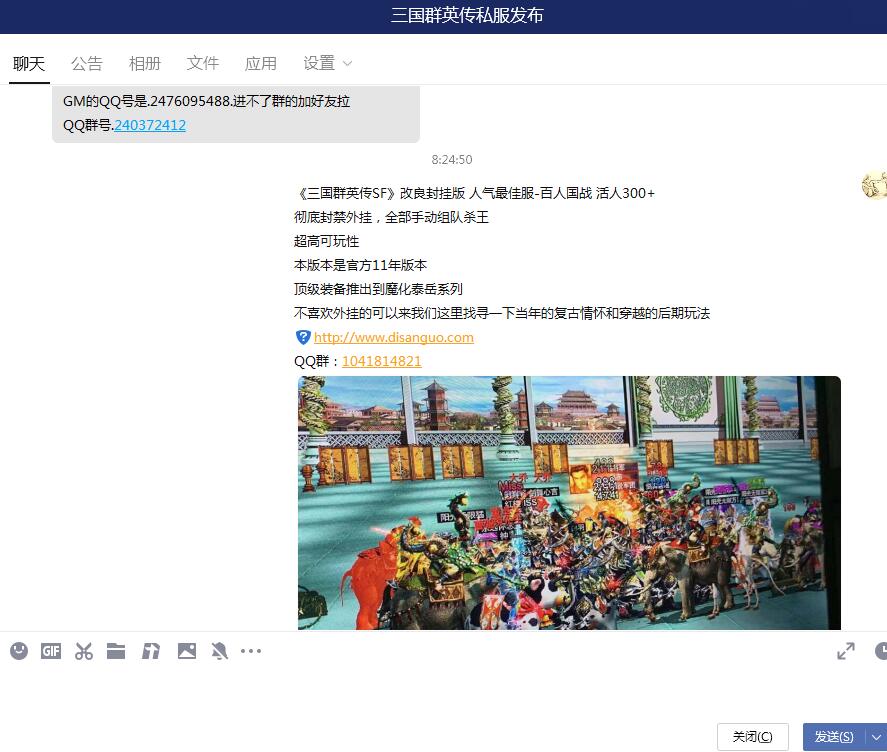
Task: Open the 公告 tab
Action: 87,63
